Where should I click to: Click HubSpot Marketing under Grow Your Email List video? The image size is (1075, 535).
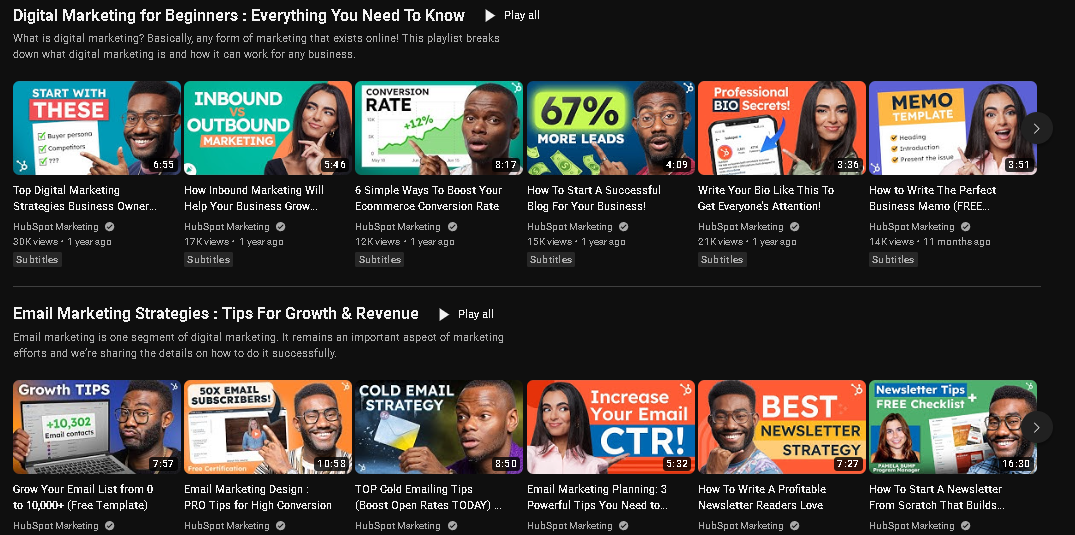pos(56,526)
